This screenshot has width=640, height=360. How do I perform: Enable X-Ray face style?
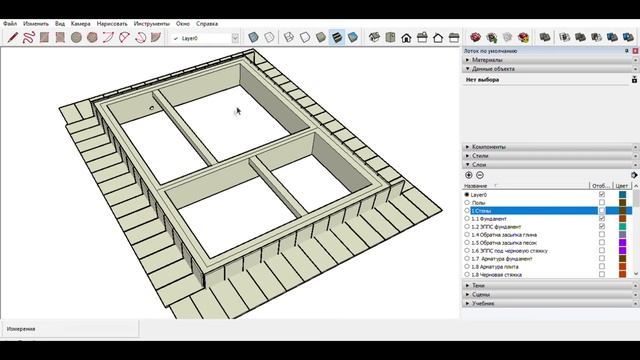tap(253, 38)
